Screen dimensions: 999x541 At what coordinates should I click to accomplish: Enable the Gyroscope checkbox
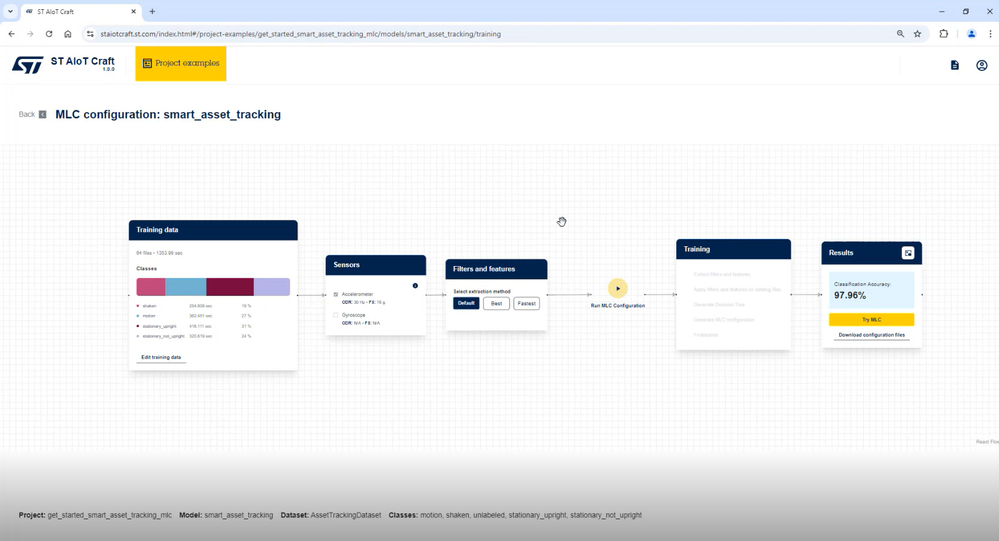click(336, 315)
